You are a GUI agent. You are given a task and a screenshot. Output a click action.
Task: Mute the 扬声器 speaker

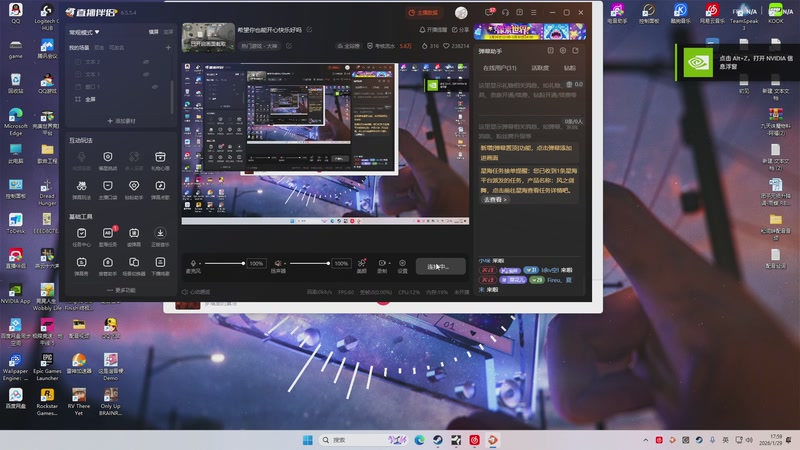click(x=278, y=263)
